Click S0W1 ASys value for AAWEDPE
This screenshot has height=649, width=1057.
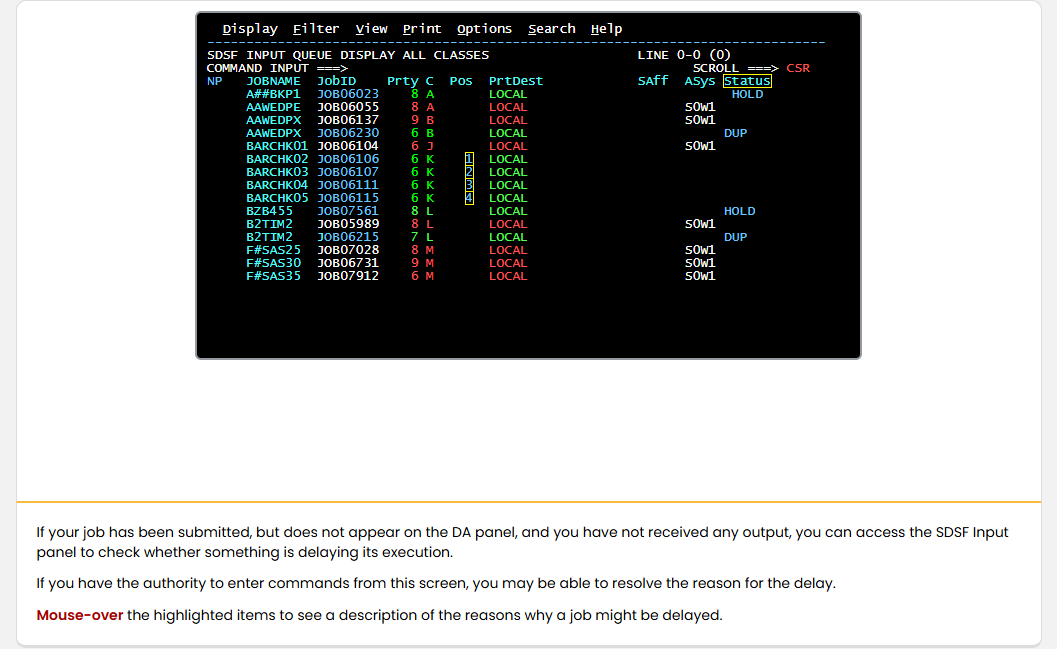pyautogui.click(x=700, y=107)
